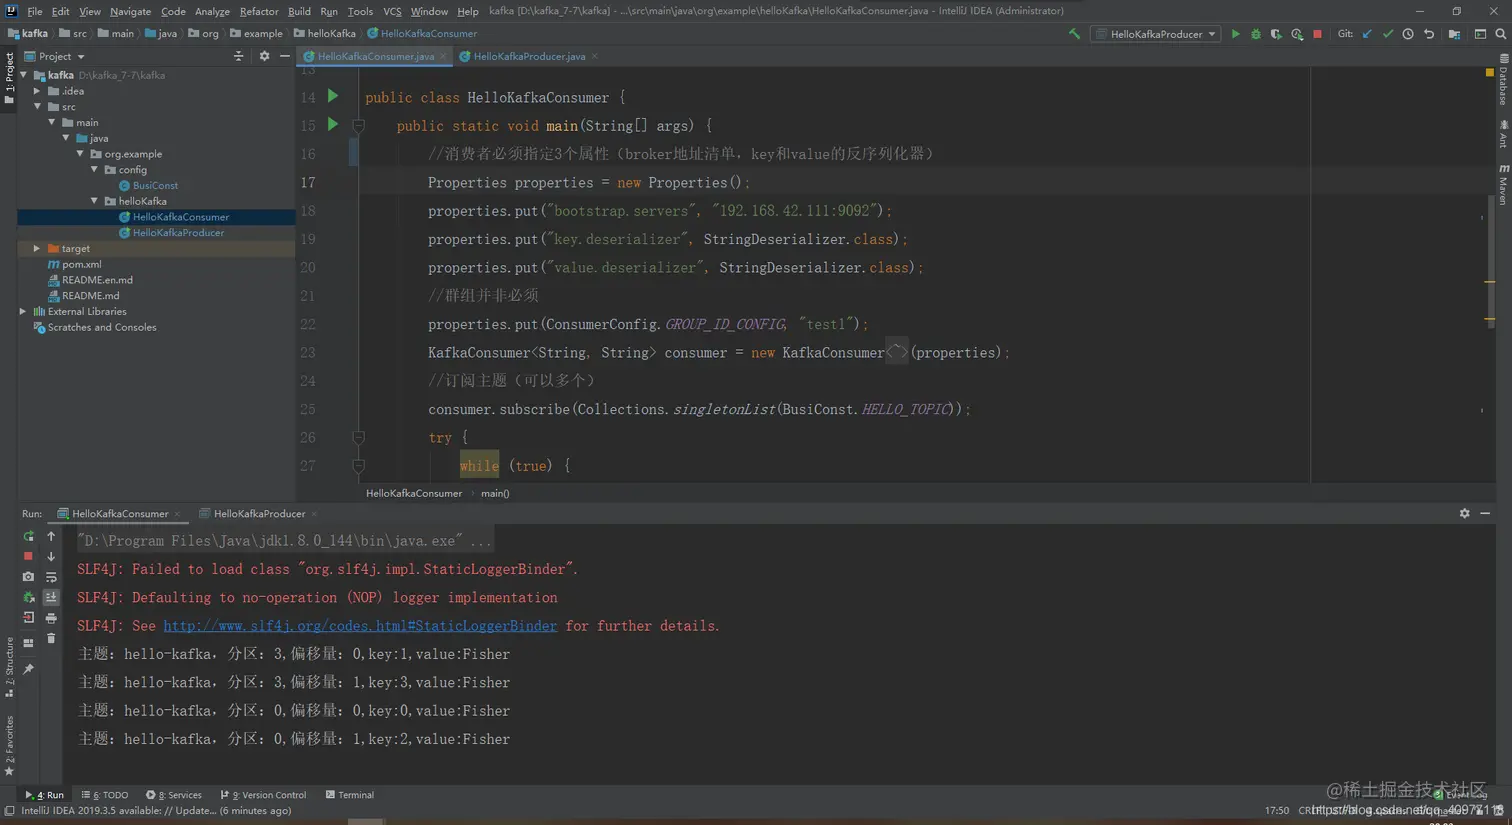
Task: Collapse the src folder
Action: click(38, 106)
